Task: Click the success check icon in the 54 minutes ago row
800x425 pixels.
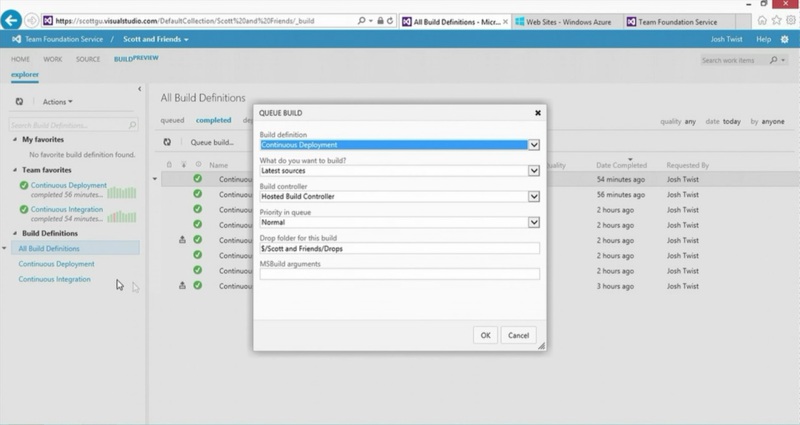Action: [197, 179]
